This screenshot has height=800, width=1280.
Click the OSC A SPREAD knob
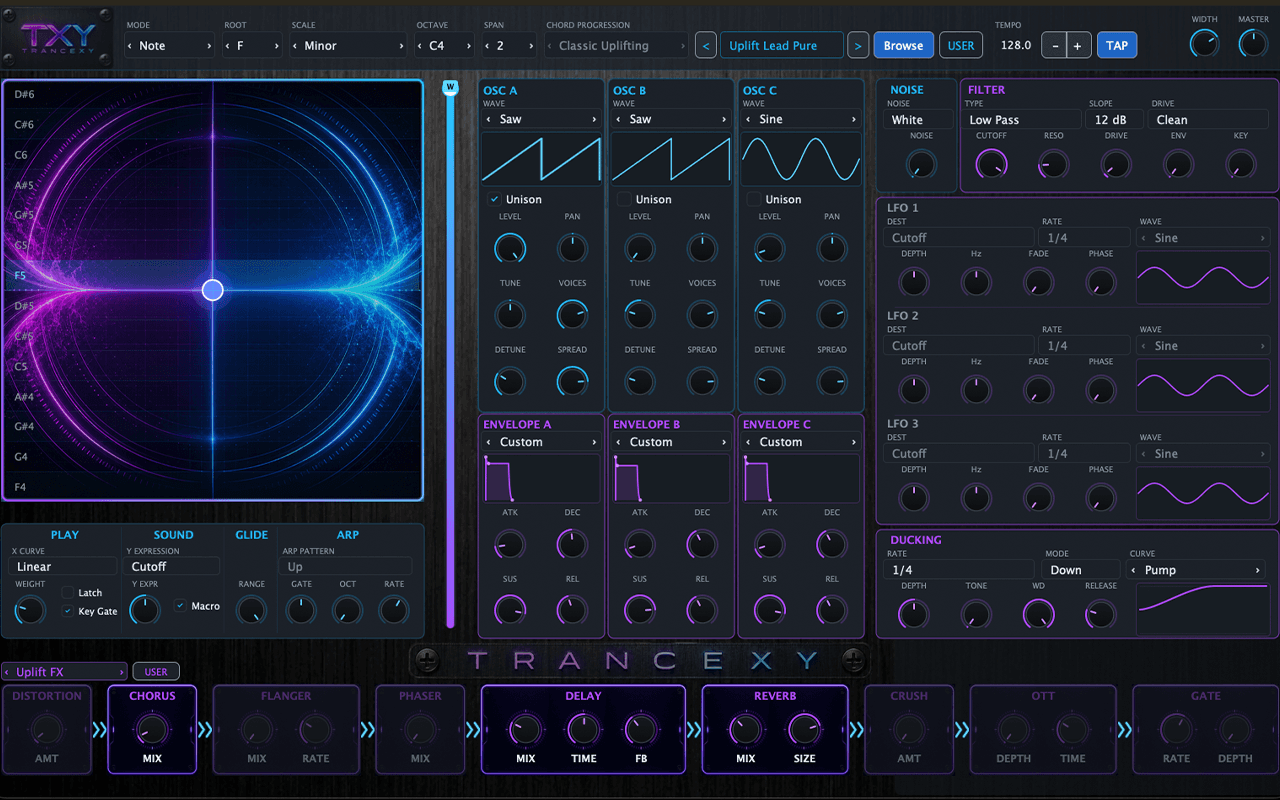coord(572,381)
